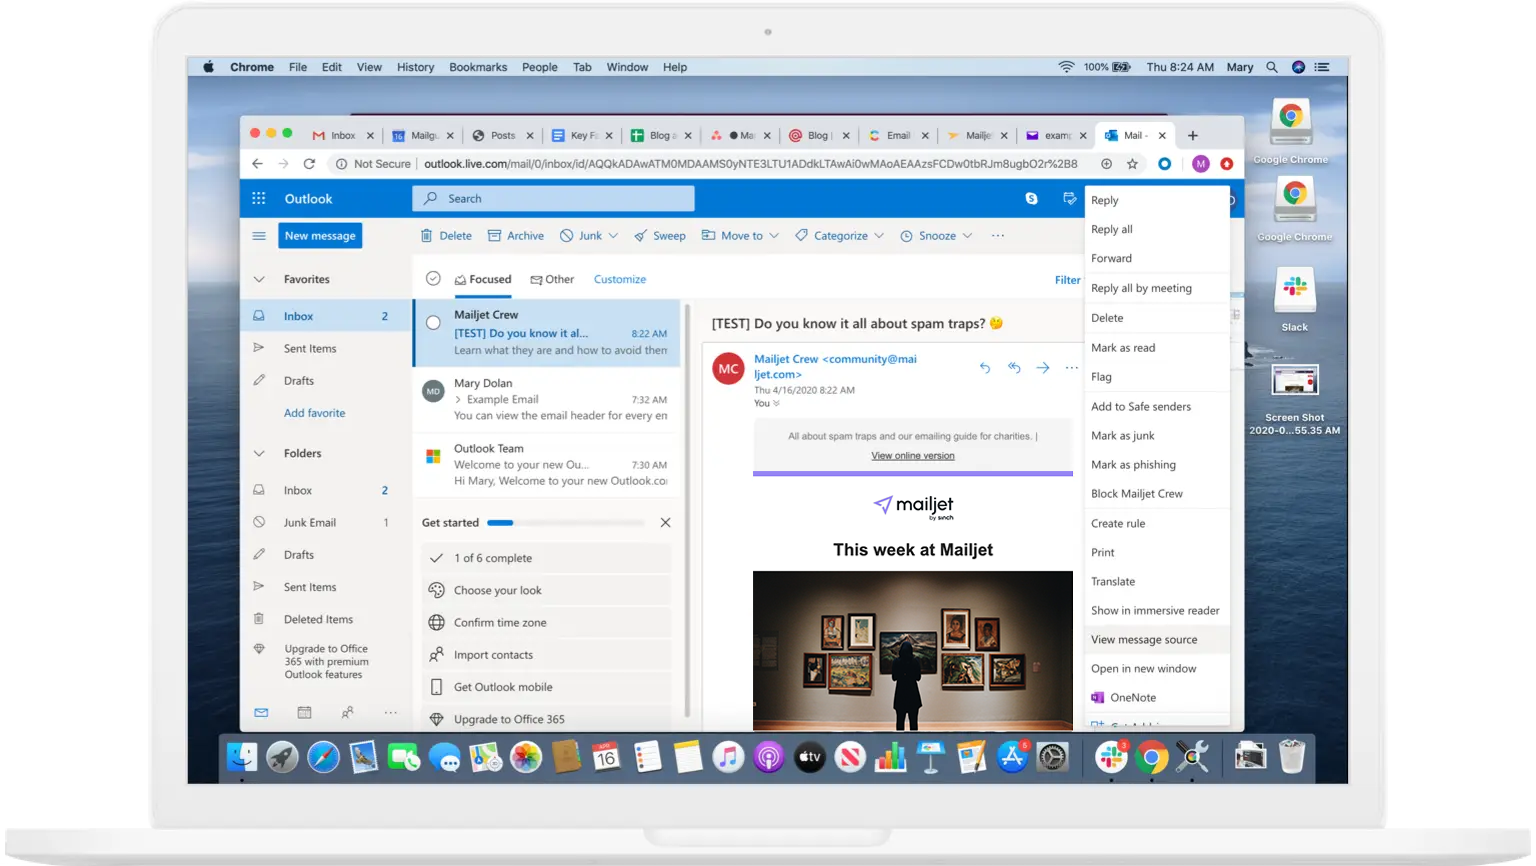Viewport: 1536px width, 866px height.
Task: Expand the Example Email conversation thread
Action: point(458,399)
